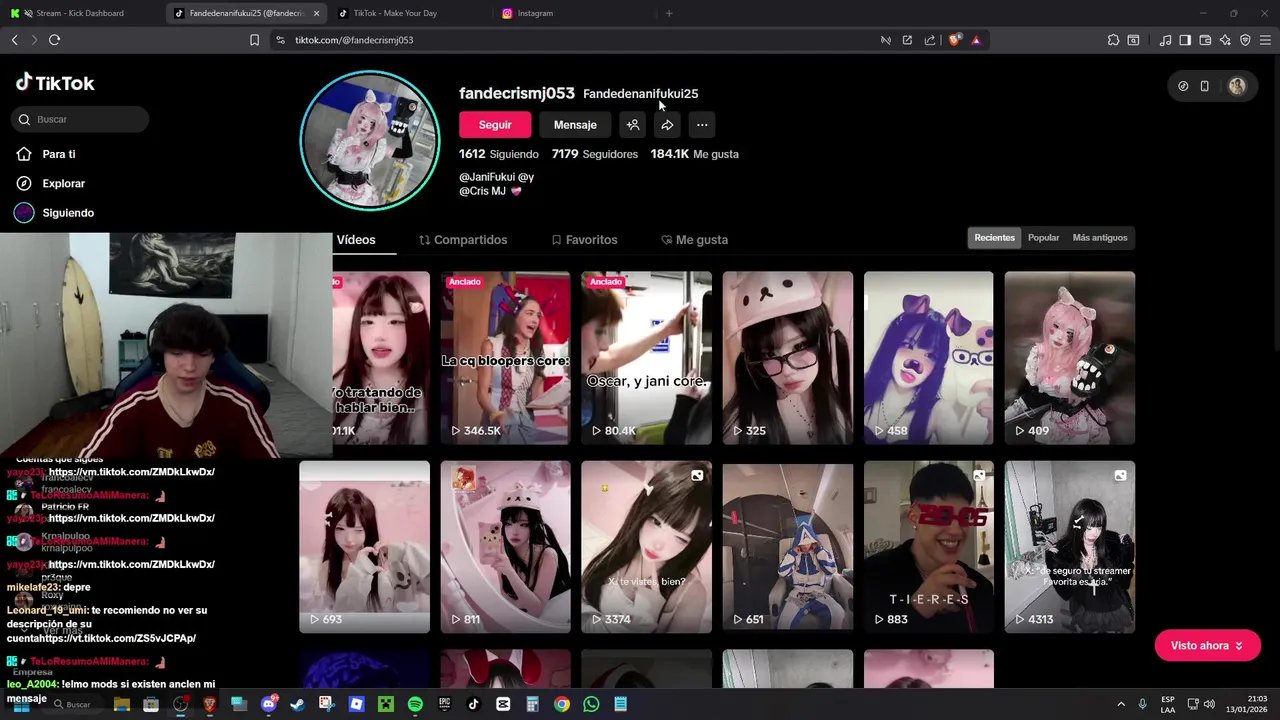The image size is (1280, 720).
Task: Click the TikTok Buscar search field
Action: 80,119
